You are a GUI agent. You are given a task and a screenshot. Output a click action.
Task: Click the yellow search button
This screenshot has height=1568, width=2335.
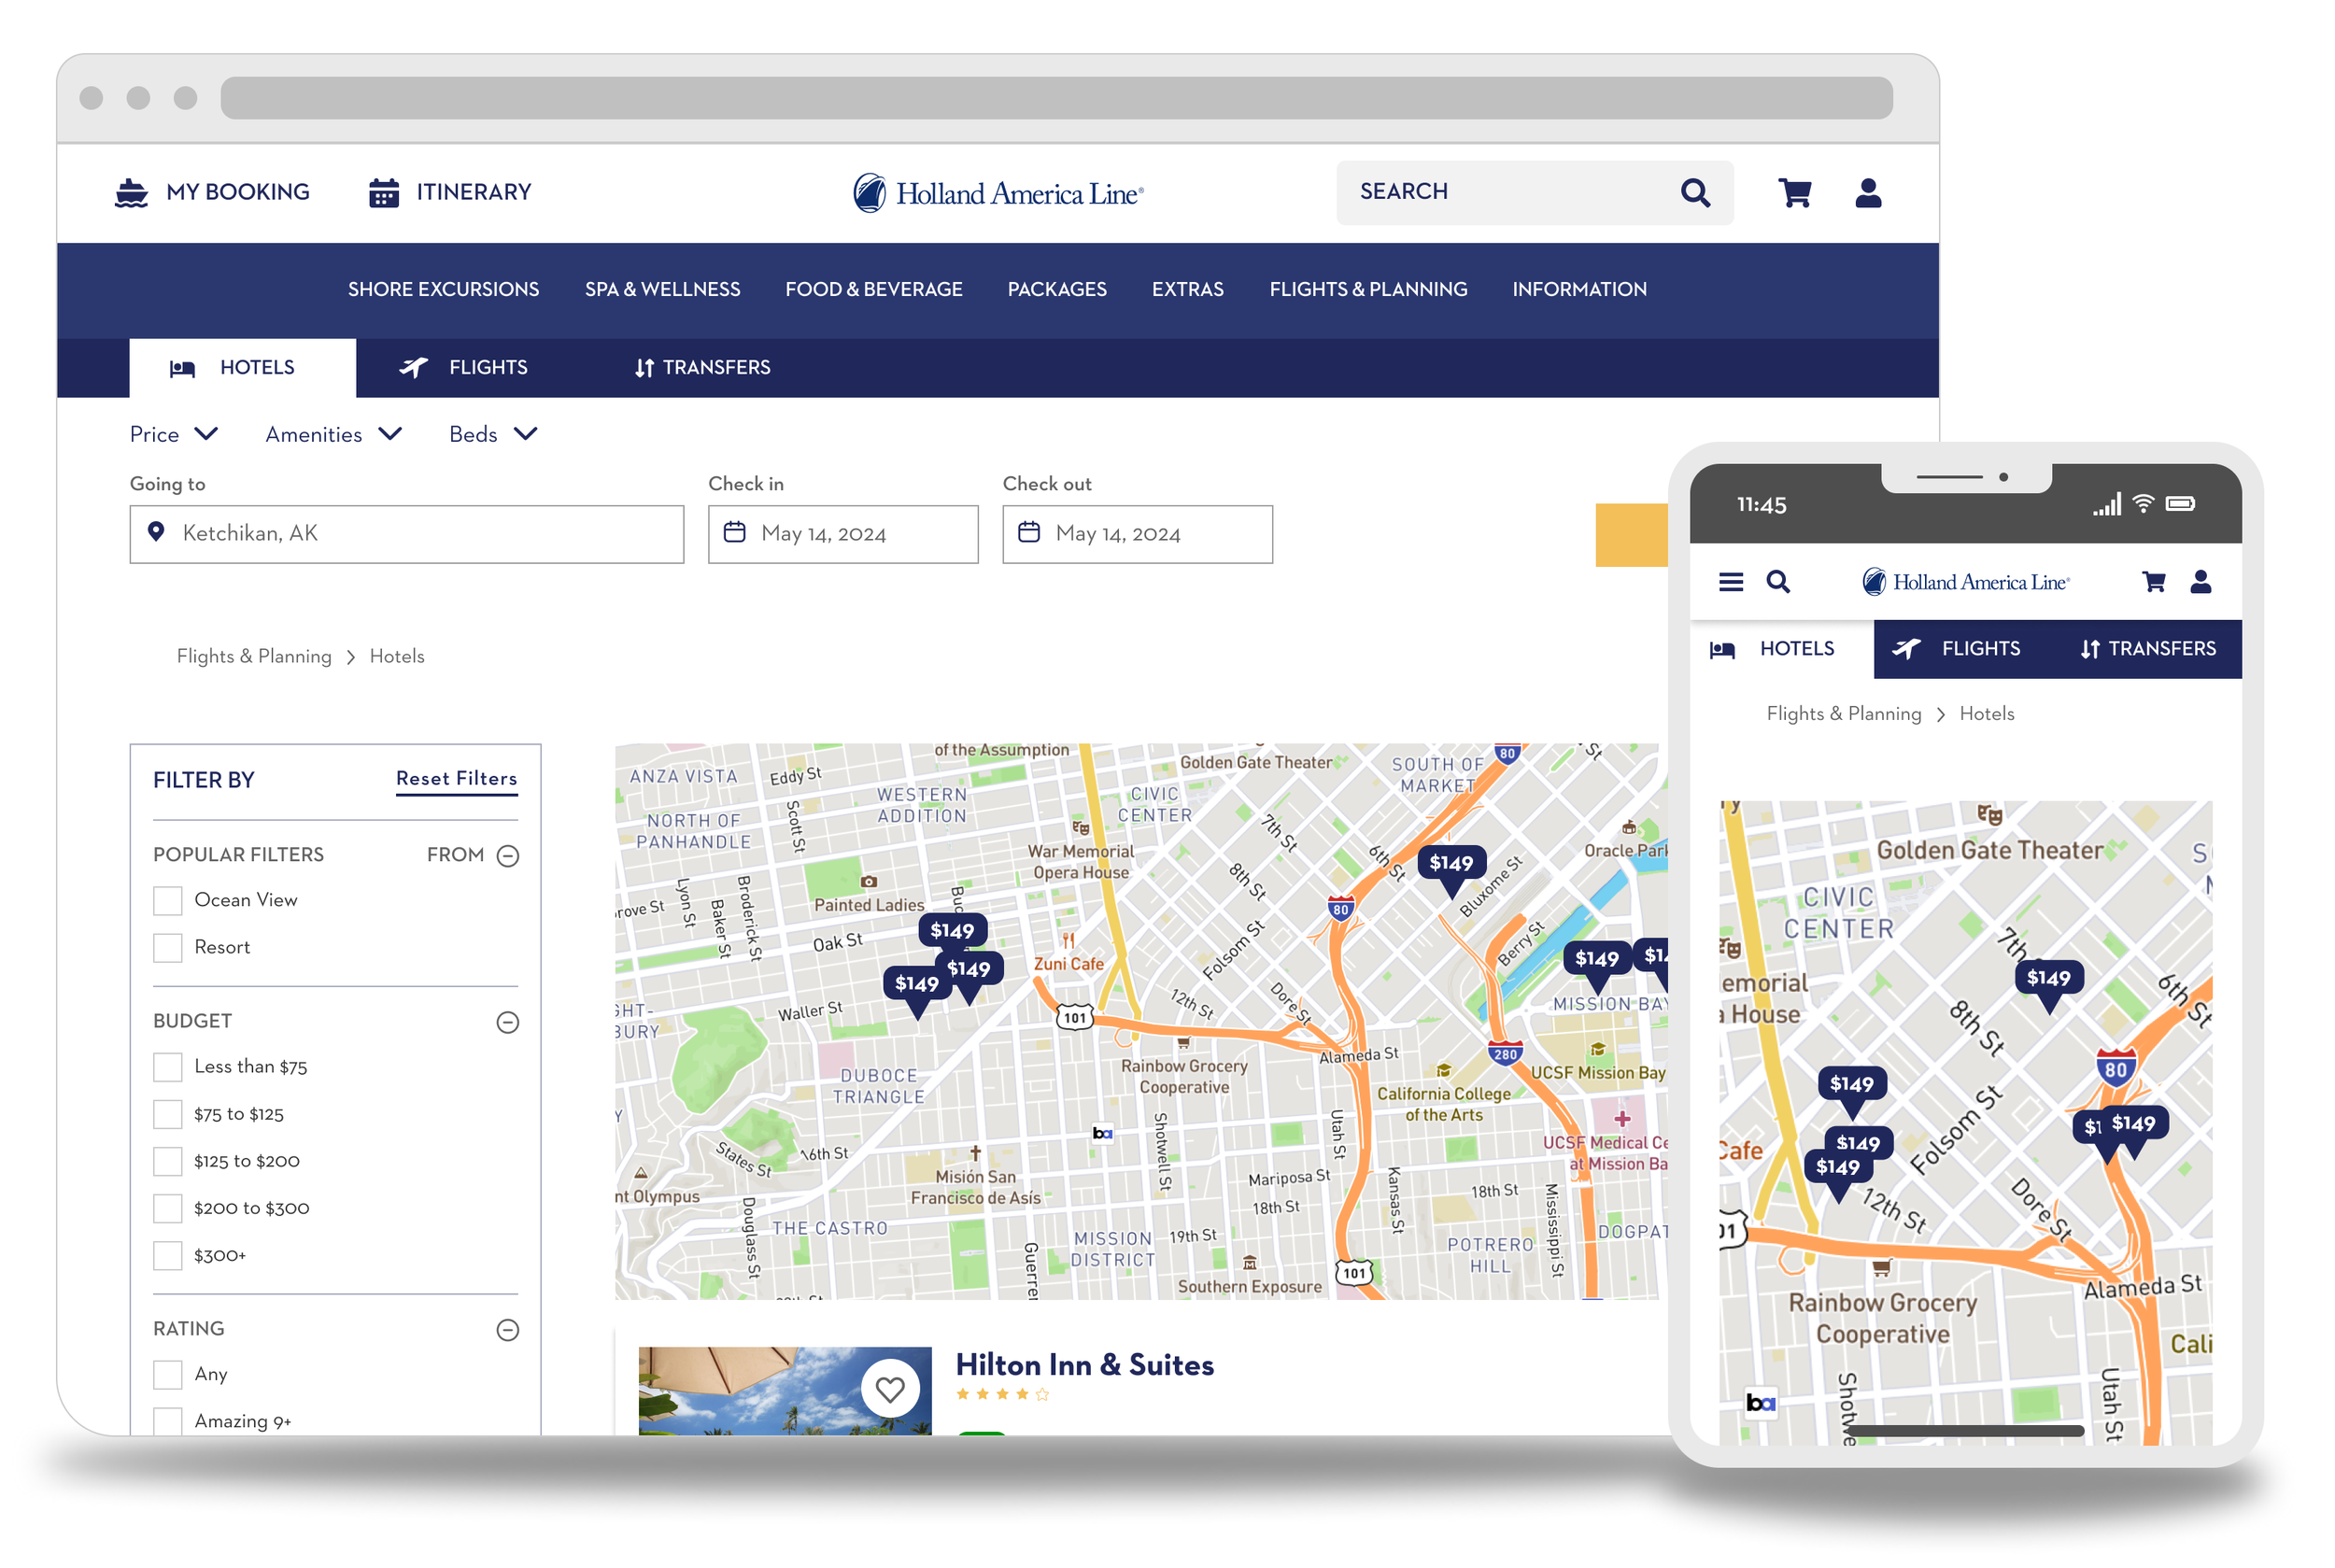click(1631, 535)
